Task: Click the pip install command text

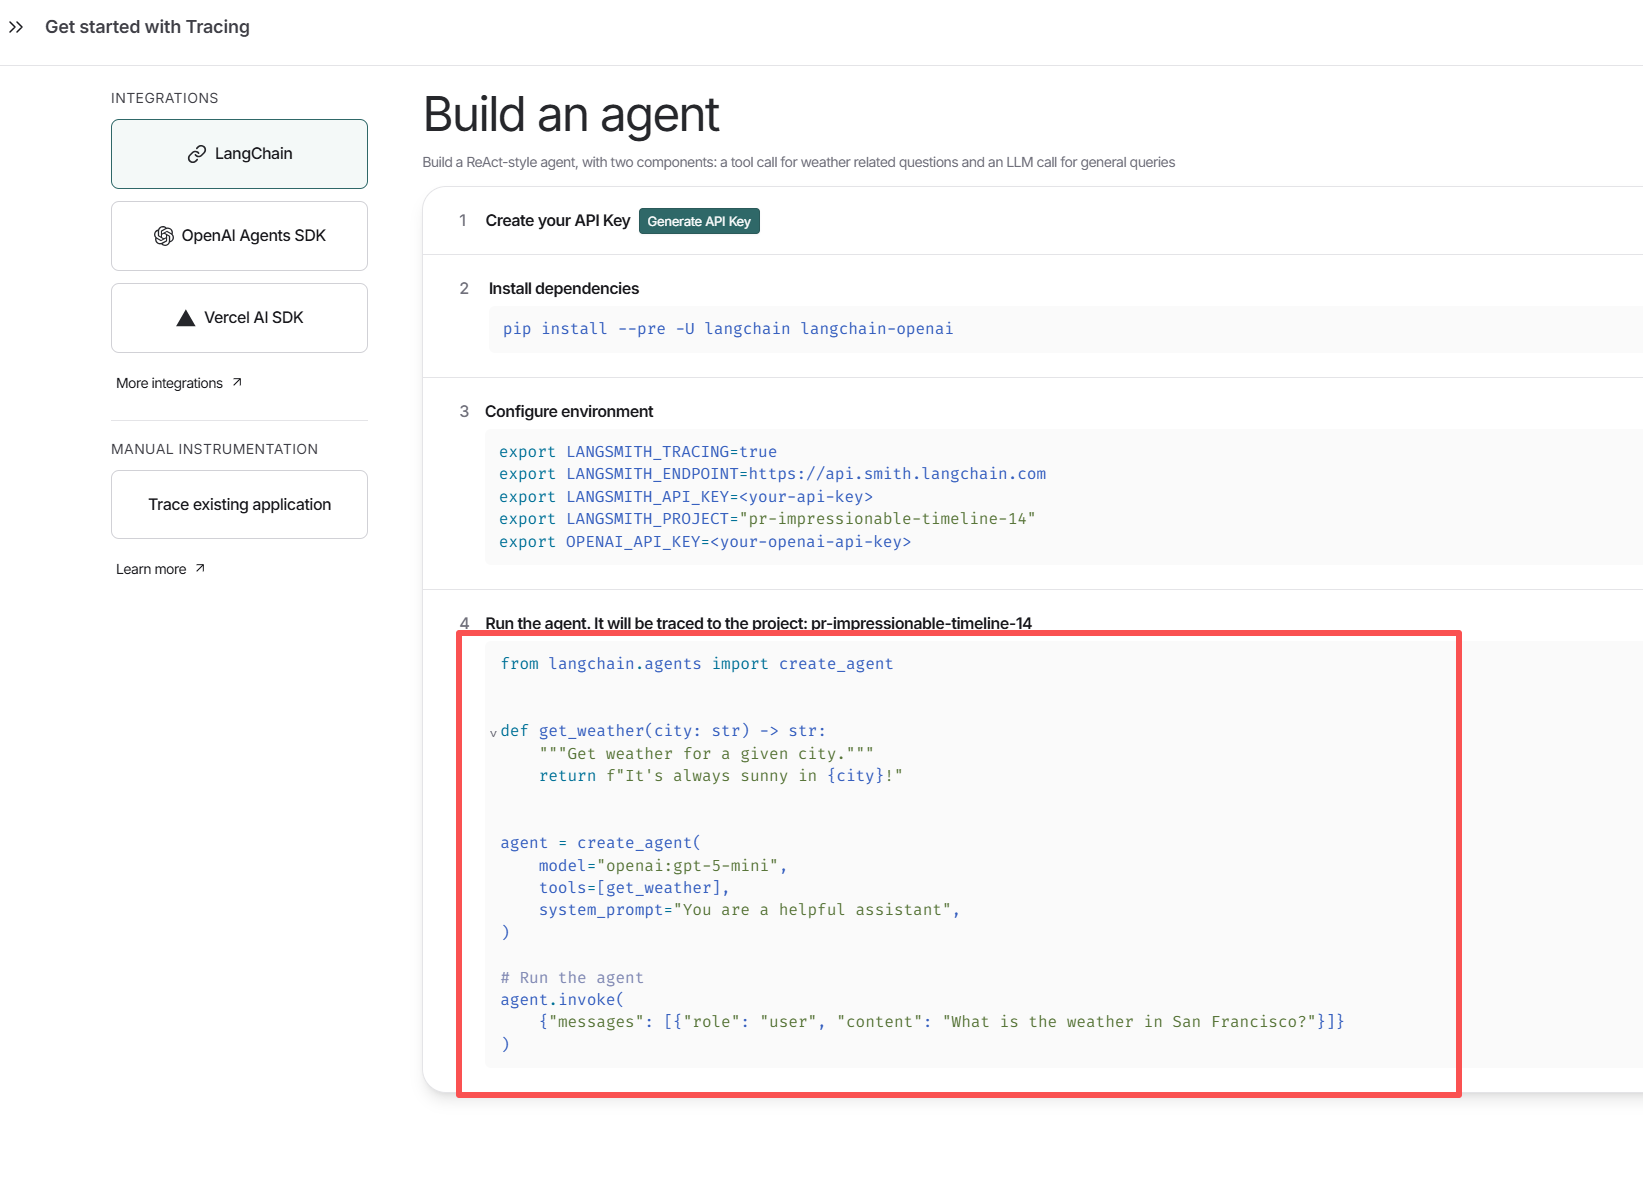Action: tap(728, 329)
